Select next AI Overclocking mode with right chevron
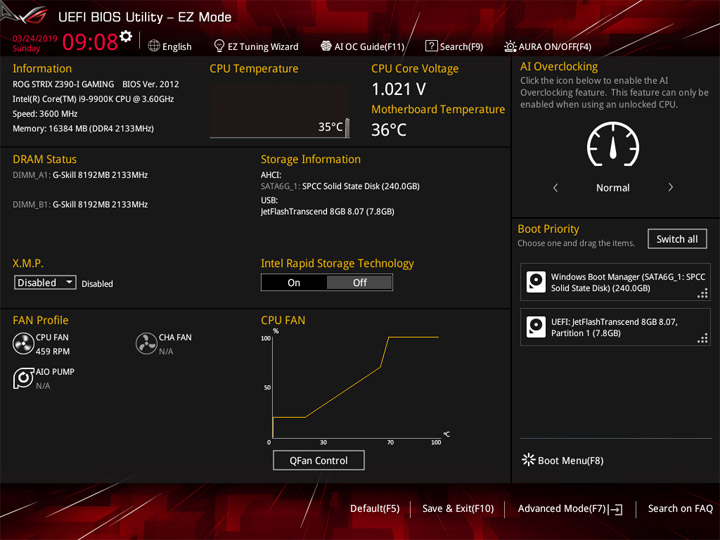 pyautogui.click(x=670, y=187)
